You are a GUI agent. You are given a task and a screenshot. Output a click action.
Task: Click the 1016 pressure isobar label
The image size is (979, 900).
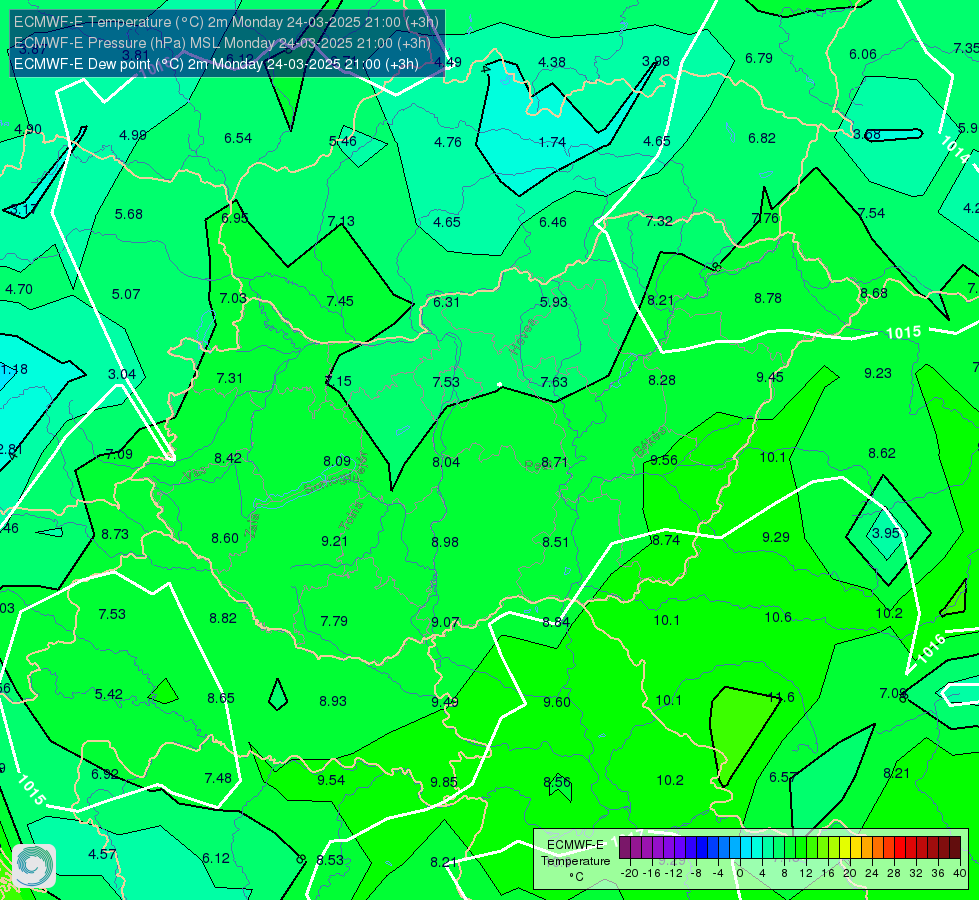[x=932, y=648]
